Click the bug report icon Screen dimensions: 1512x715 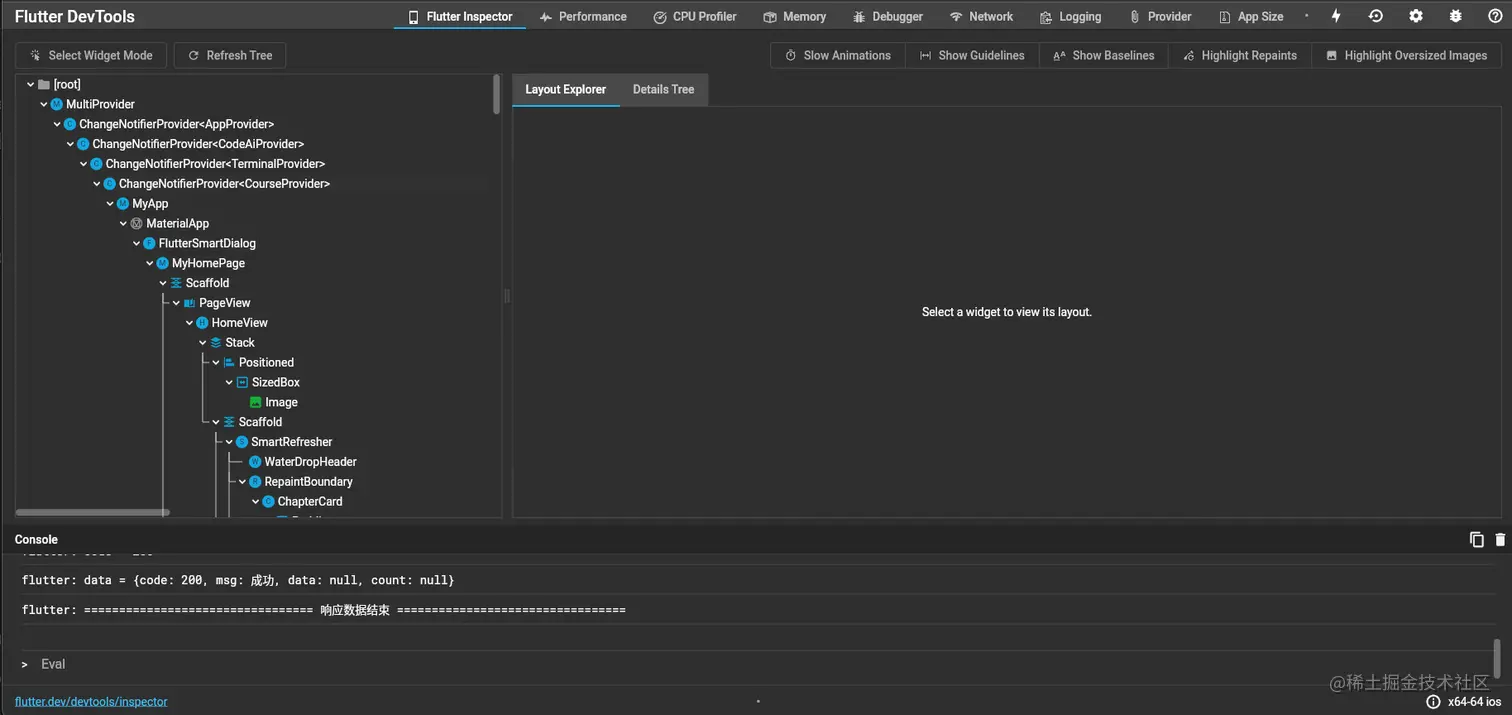coord(1455,16)
